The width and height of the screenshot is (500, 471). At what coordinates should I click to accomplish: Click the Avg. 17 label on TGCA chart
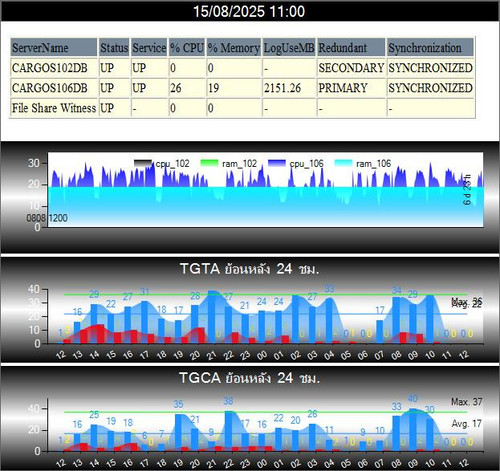(x=467, y=424)
